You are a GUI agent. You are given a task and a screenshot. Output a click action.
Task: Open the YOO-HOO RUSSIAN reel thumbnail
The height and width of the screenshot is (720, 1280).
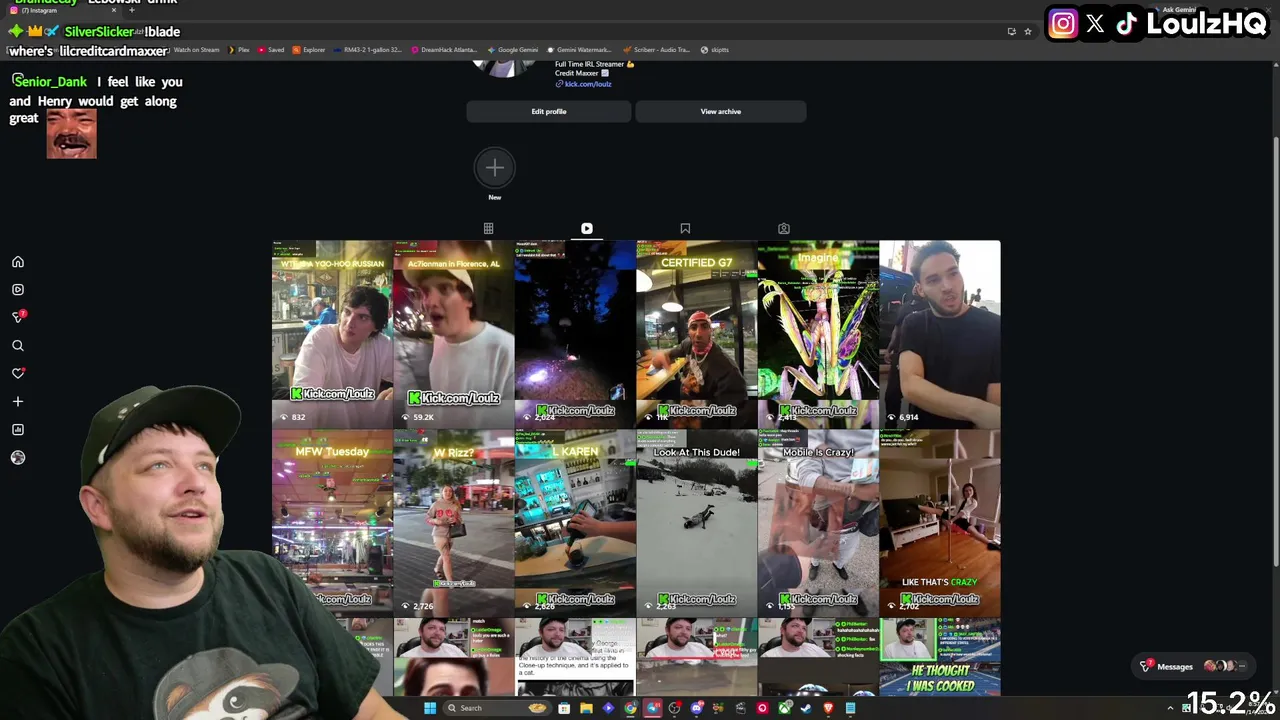coord(332,333)
